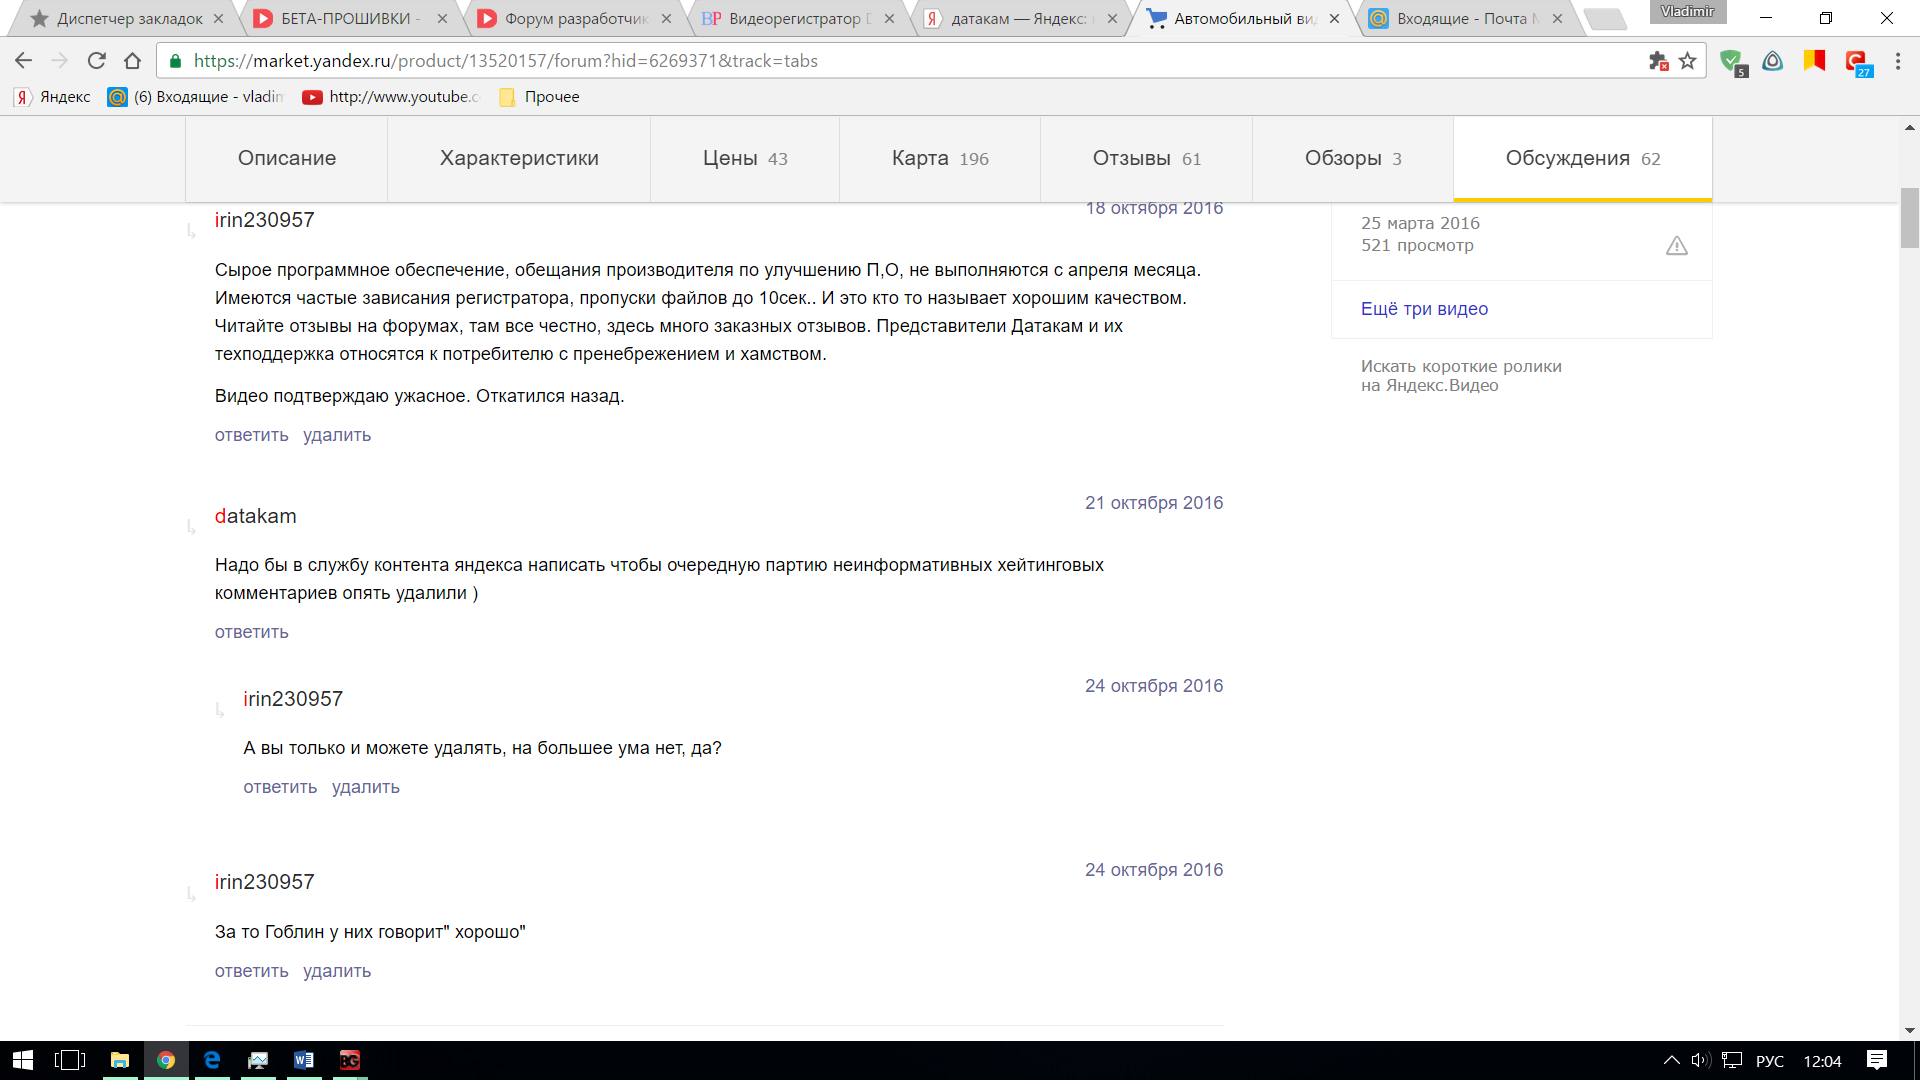Switch to the Характеристики tab
The image size is (1920, 1080).
pos(519,158)
